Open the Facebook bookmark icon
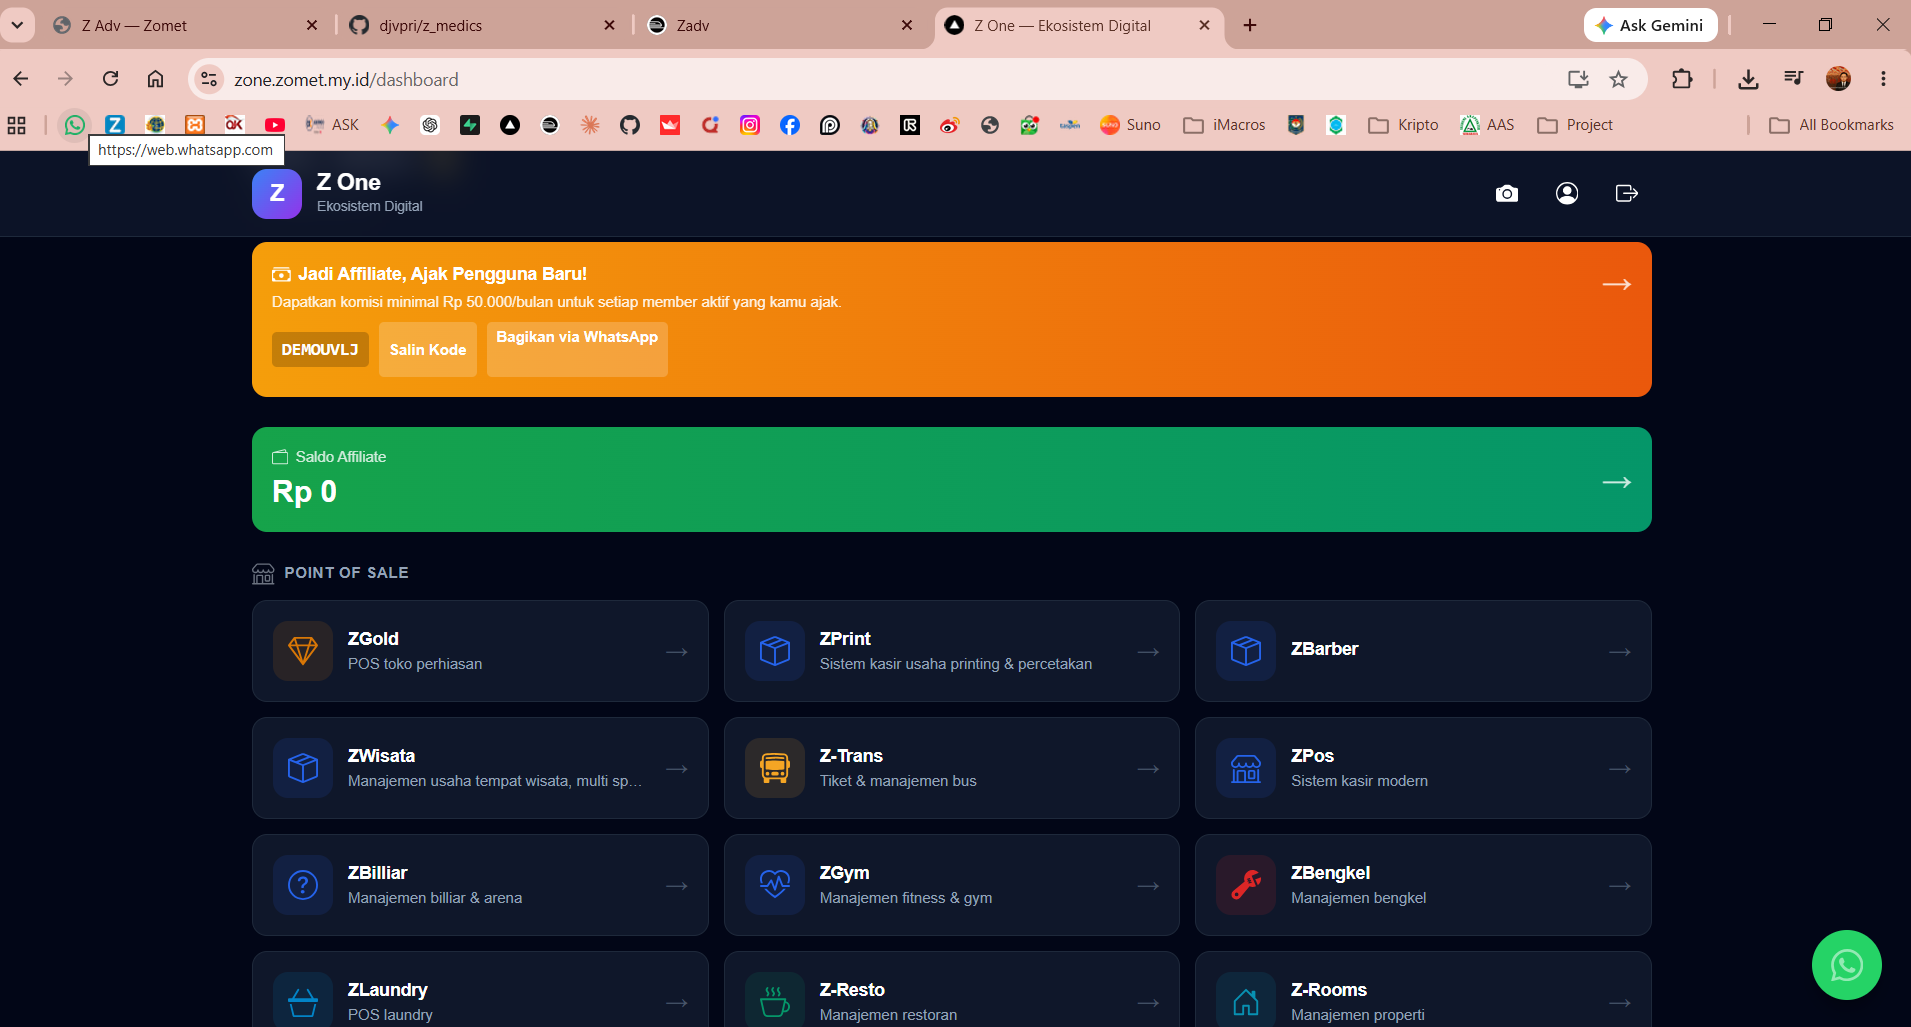 pyautogui.click(x=790, y=125)
